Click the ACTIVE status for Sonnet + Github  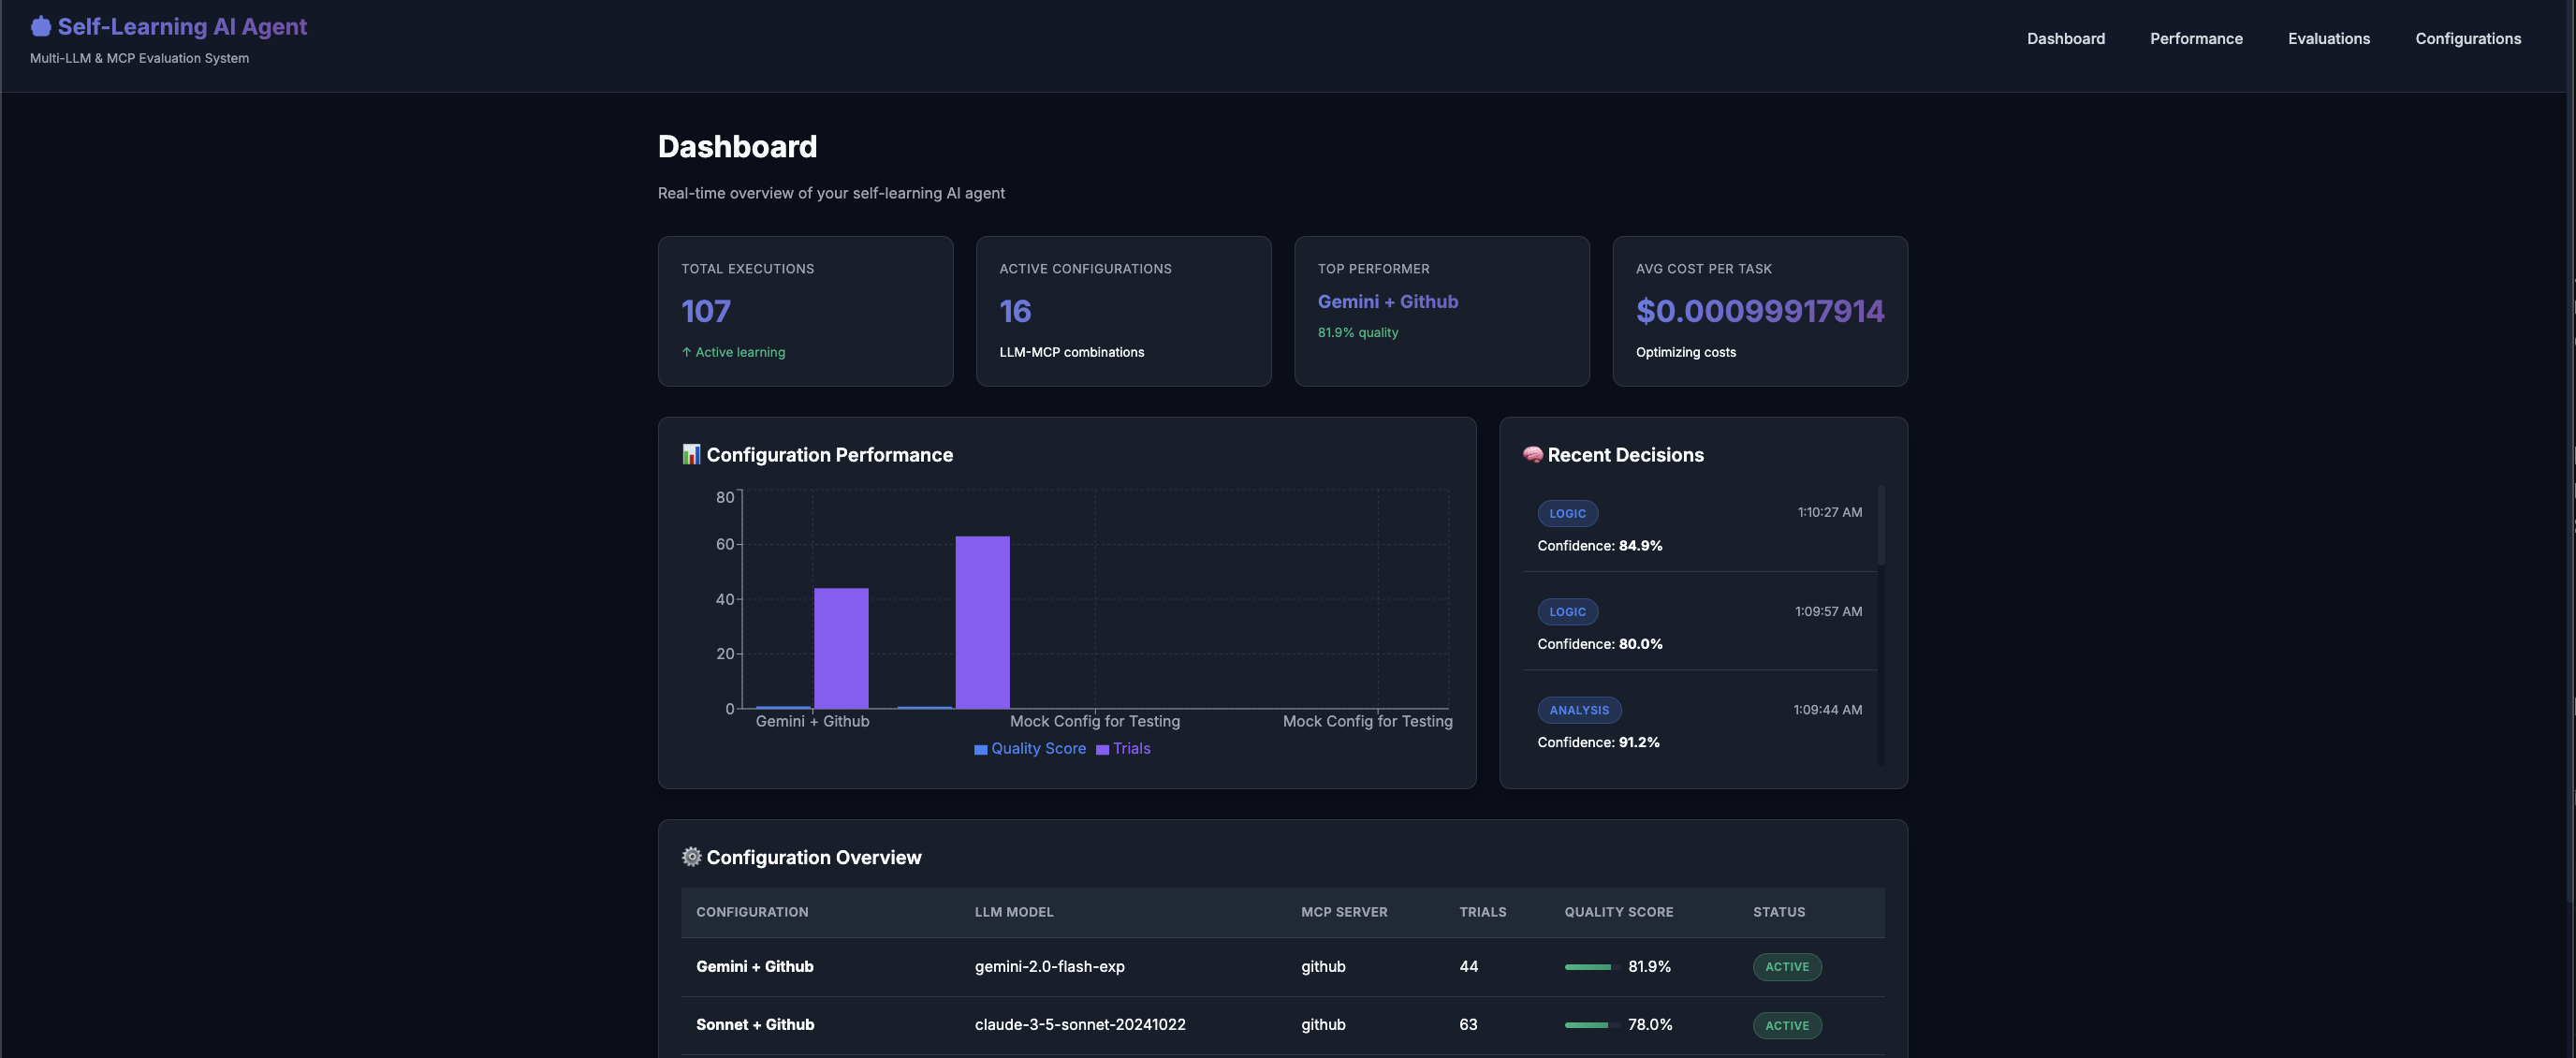(x=1786, y=1025)
